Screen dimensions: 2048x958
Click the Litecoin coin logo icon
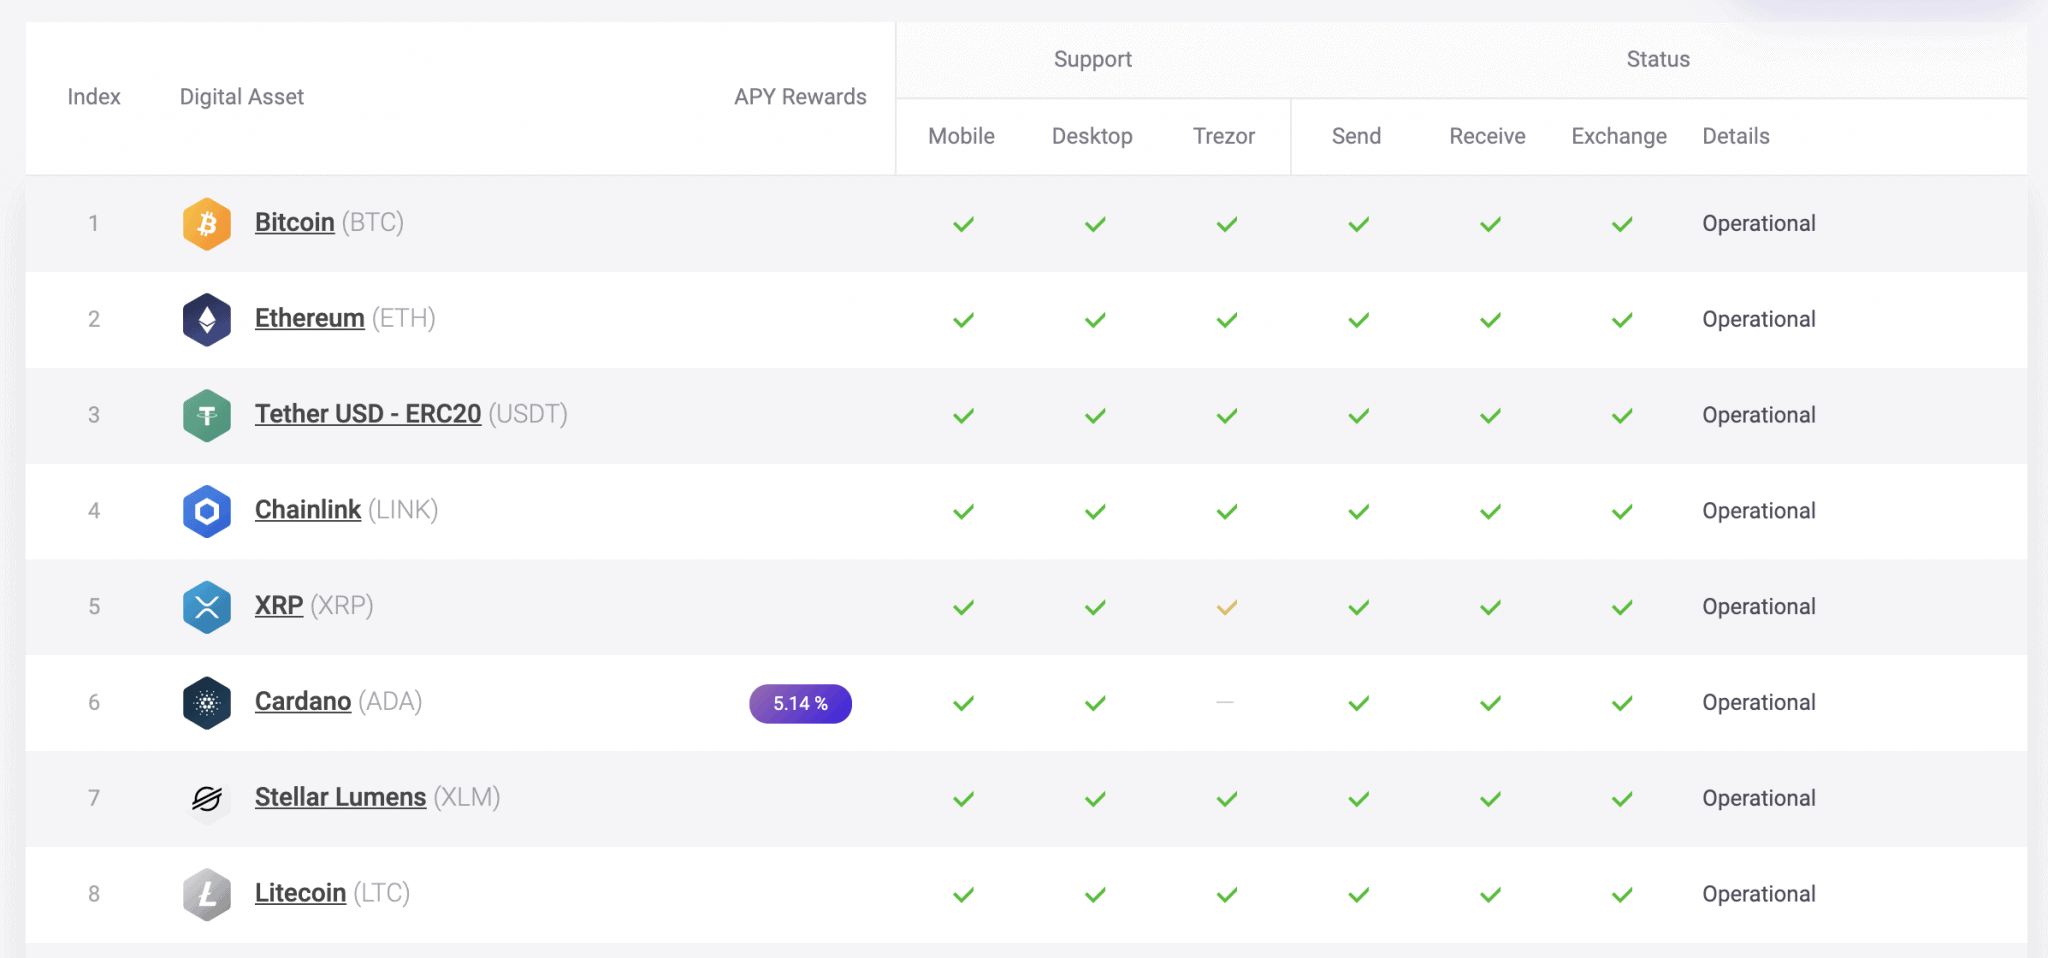pos(207,894)
